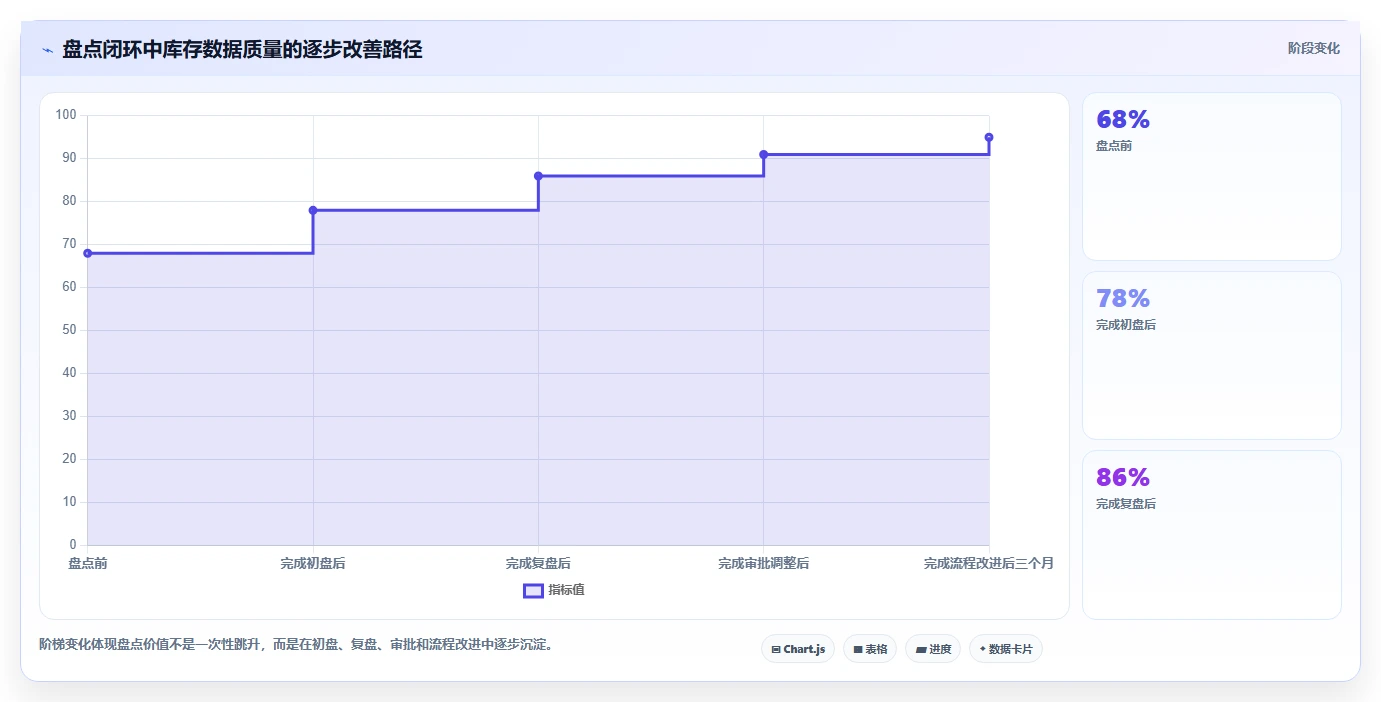This screenshot has width=1381, height=702.
Task: Click the 进度 tag chip
Action: [x=932, y=649]
